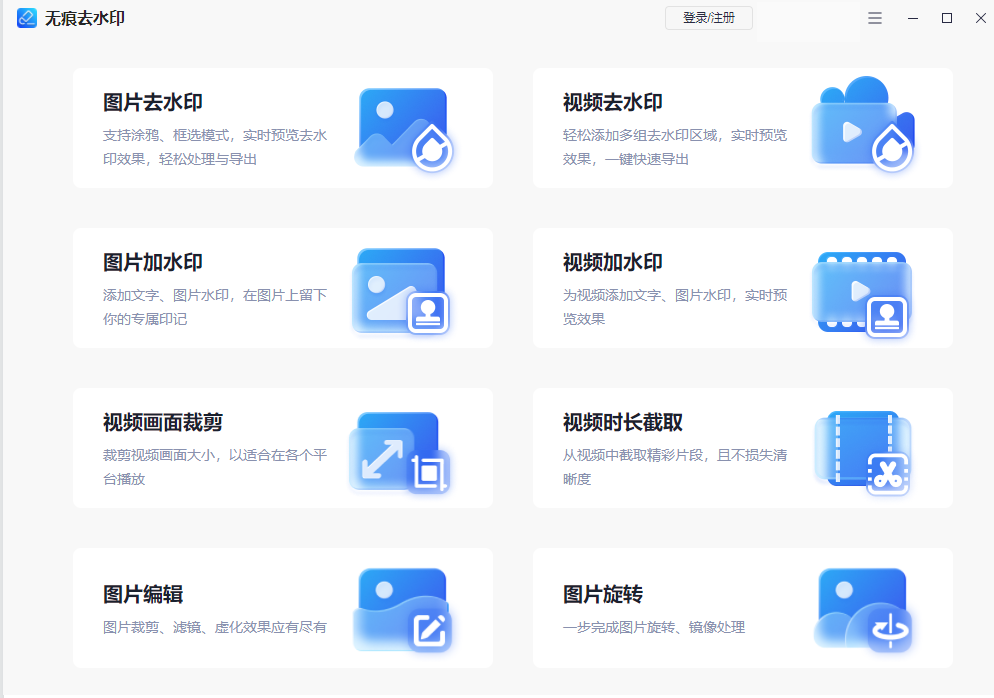The image size is (994, 698).
Task: Open the hamburger menu in title bar
Action: [x=875, y=18]
